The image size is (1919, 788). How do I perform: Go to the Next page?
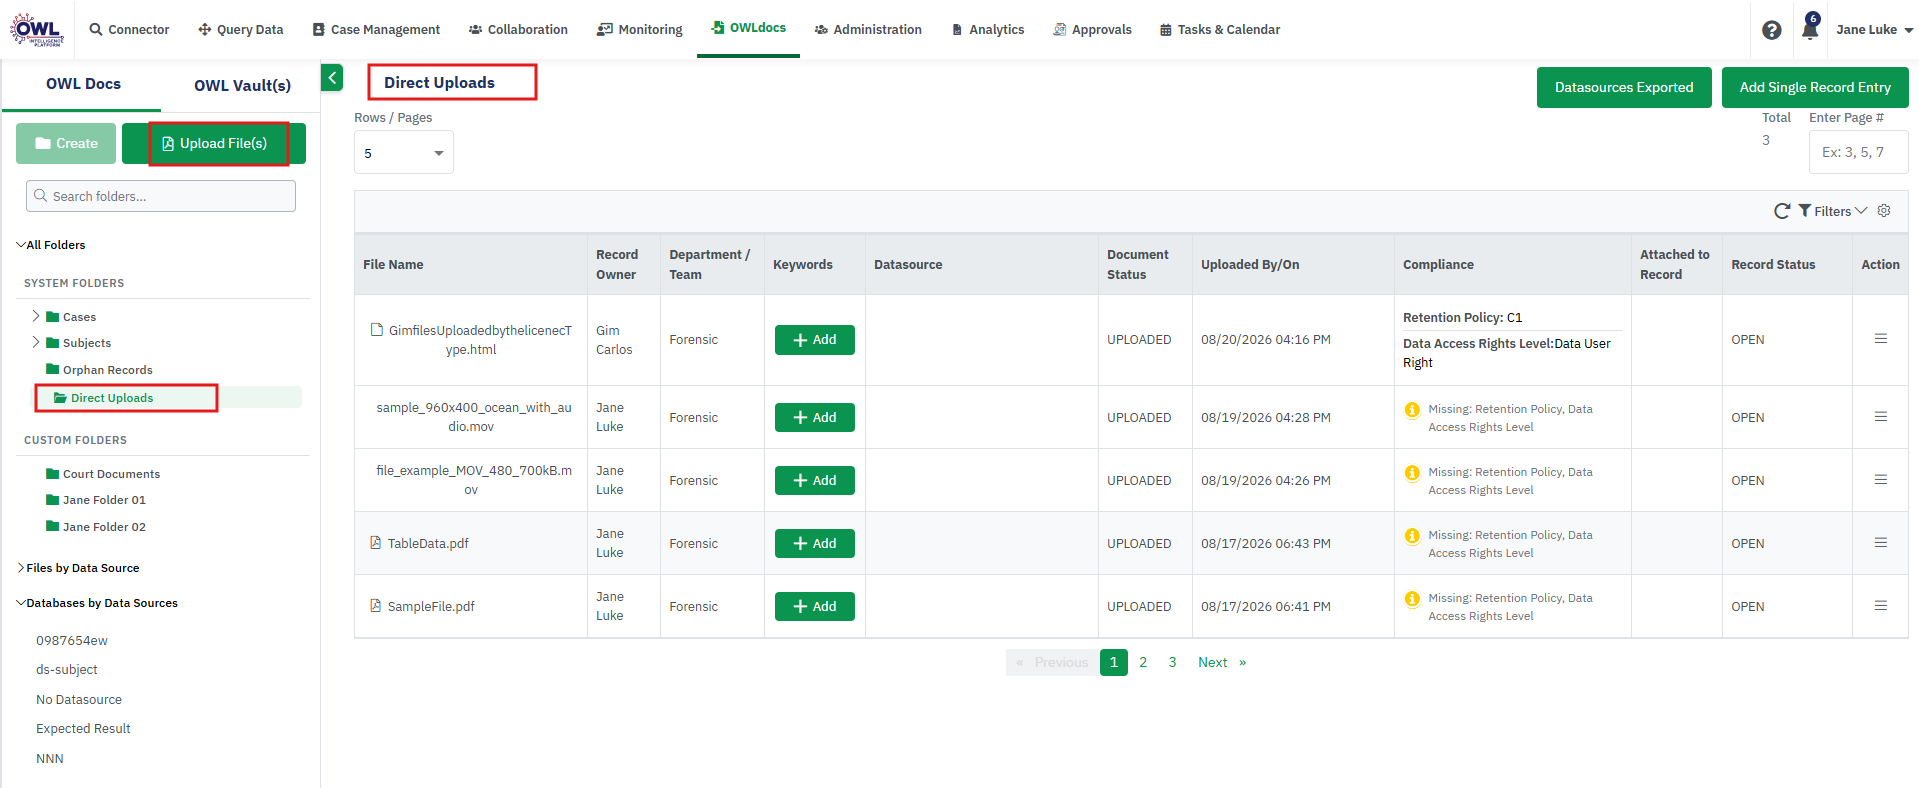point(1222,662)
